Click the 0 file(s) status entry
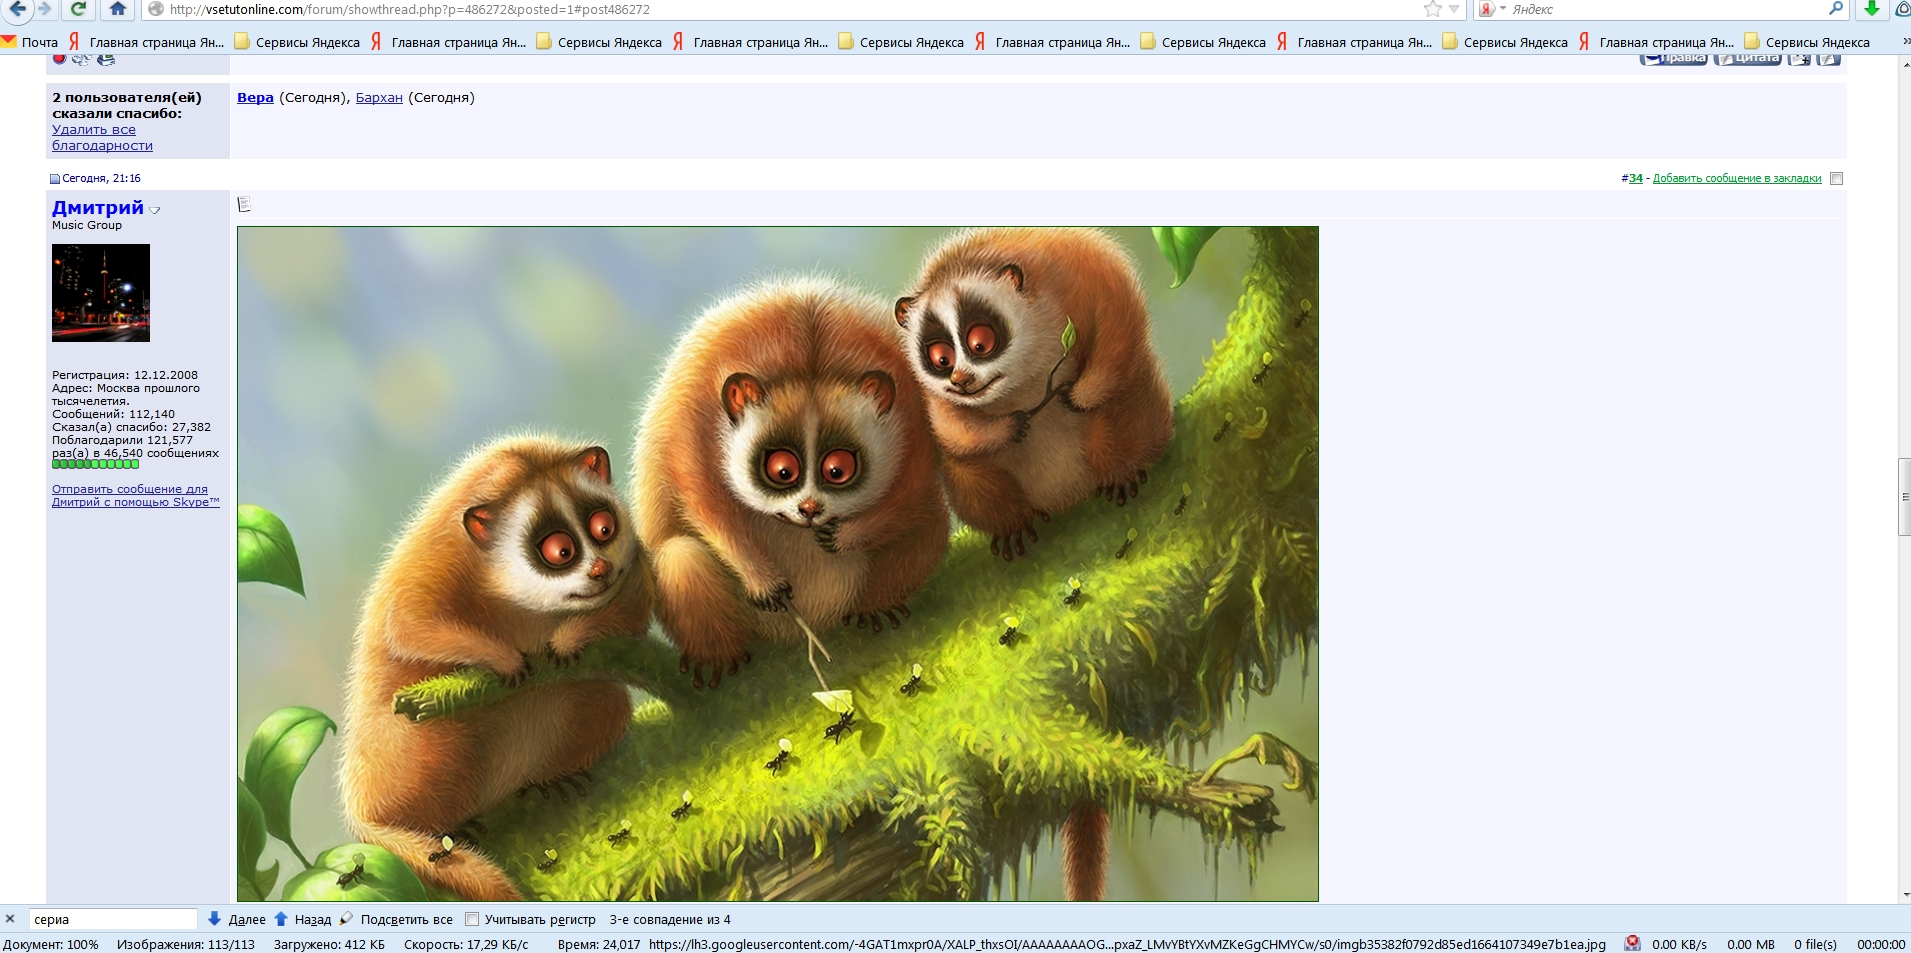The width and height of the screenshot is (1911, 953). point(1815,944)
